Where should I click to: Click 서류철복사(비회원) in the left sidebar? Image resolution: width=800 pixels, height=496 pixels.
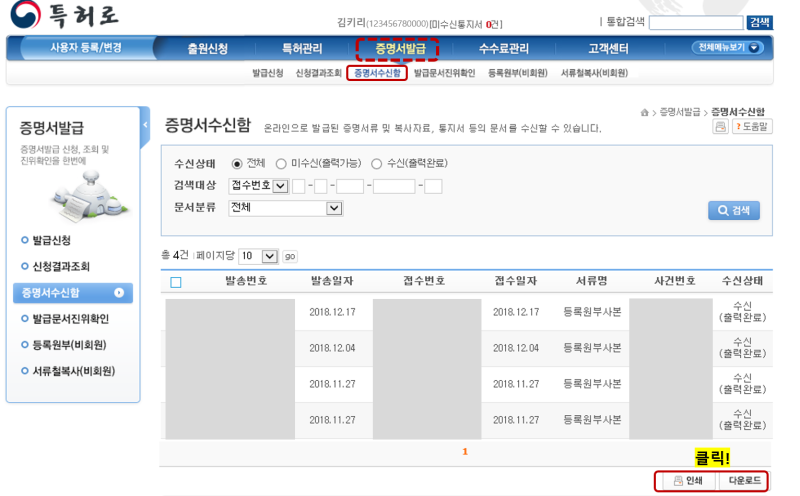[x=74, y=371]
